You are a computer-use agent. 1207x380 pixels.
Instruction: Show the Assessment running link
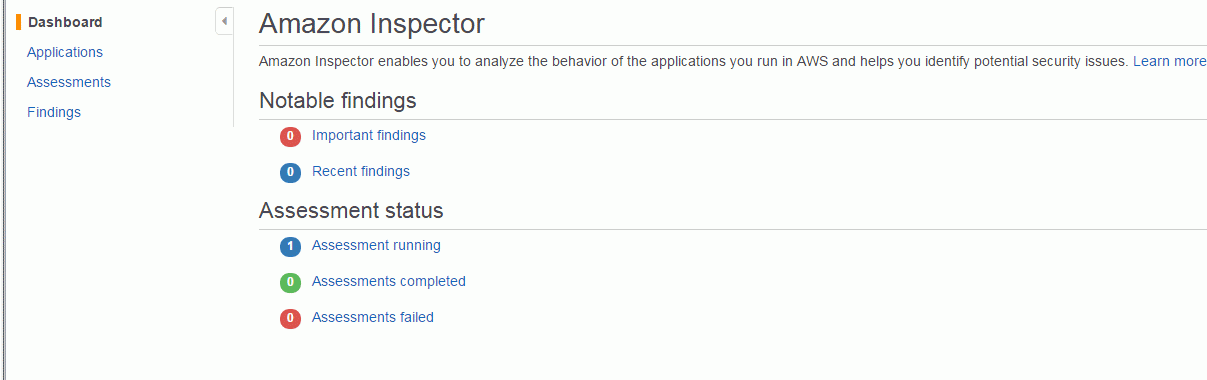point(376,245)
